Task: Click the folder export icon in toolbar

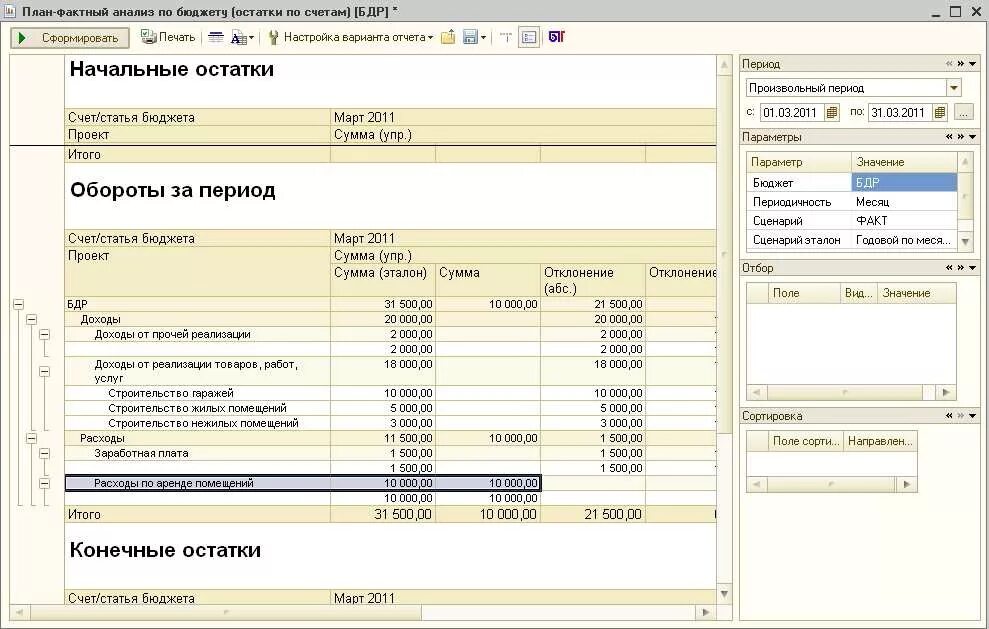Action: (x=448, y=37)
